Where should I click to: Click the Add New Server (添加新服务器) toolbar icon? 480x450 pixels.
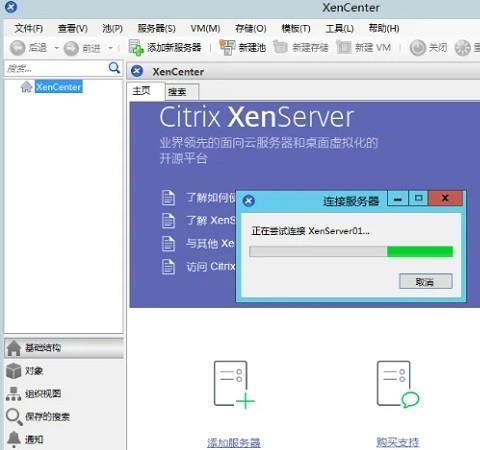pyautogui.click(x=136, y=48)
